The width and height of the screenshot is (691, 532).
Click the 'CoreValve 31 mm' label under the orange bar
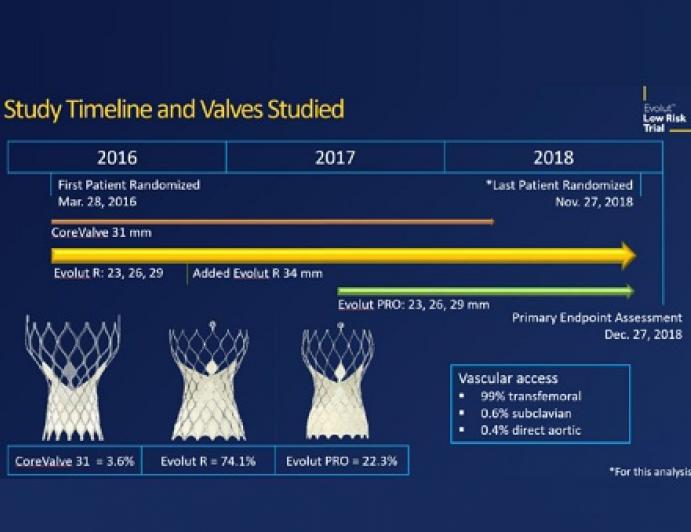point(101,233)
